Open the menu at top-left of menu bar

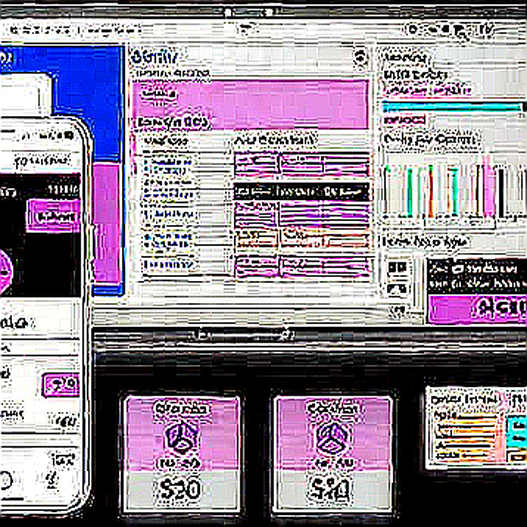click(41, 31)
